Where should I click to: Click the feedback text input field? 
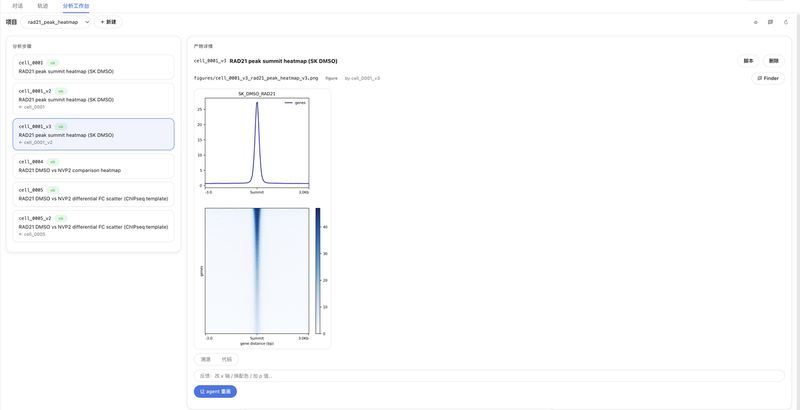[x=489, y=376]
